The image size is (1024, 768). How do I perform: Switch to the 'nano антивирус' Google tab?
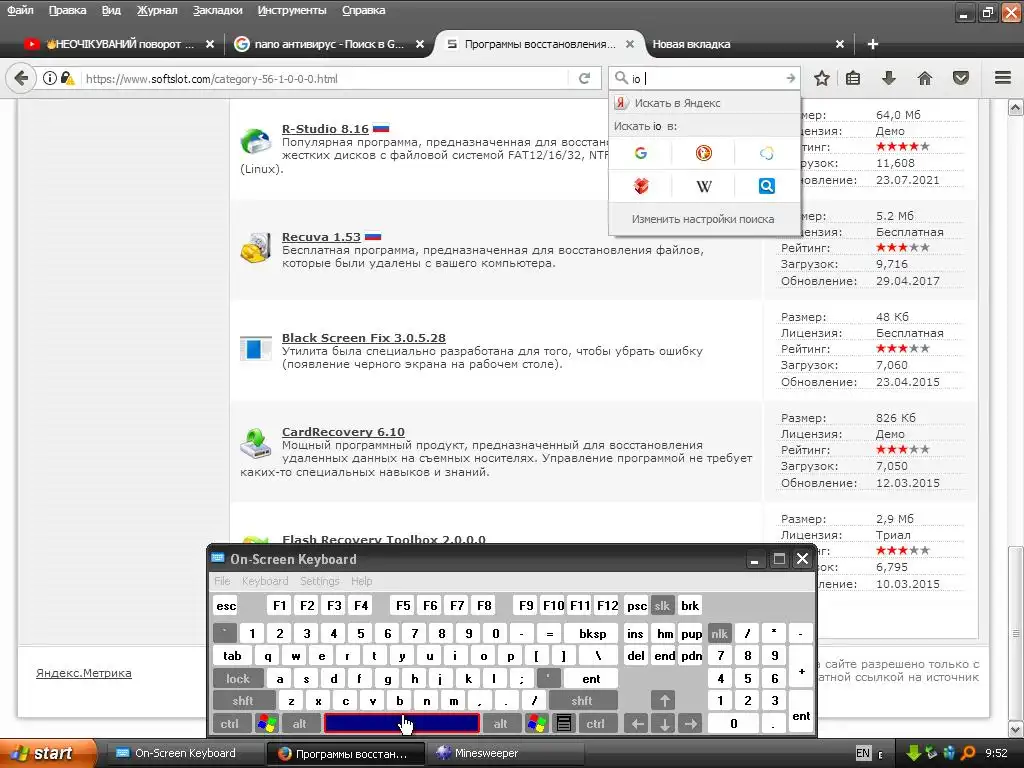(329, 44)
